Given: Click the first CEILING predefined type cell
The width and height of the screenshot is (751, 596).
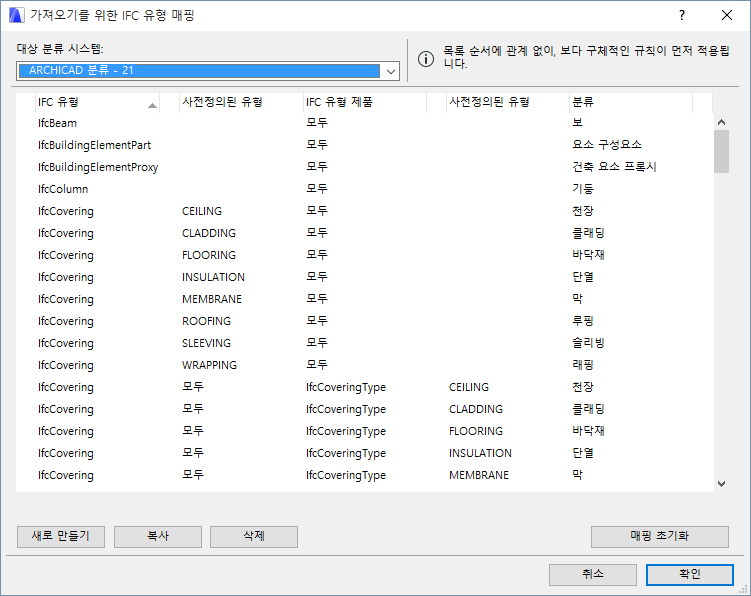Looking at the screenshot, I should (202, 211).
